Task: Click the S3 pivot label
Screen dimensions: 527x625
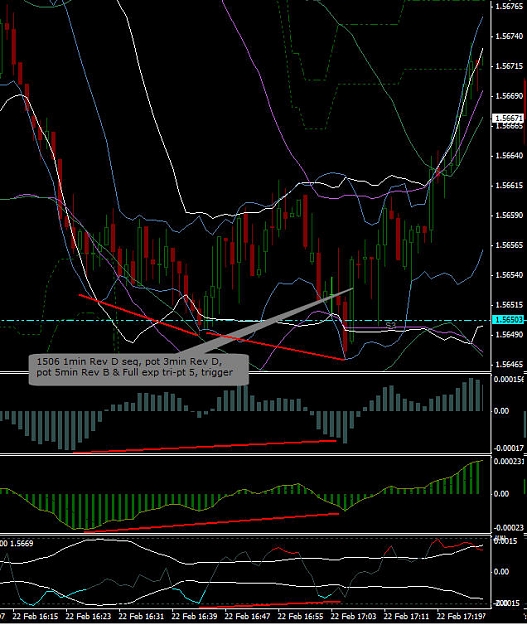Action: click(391, 325)
